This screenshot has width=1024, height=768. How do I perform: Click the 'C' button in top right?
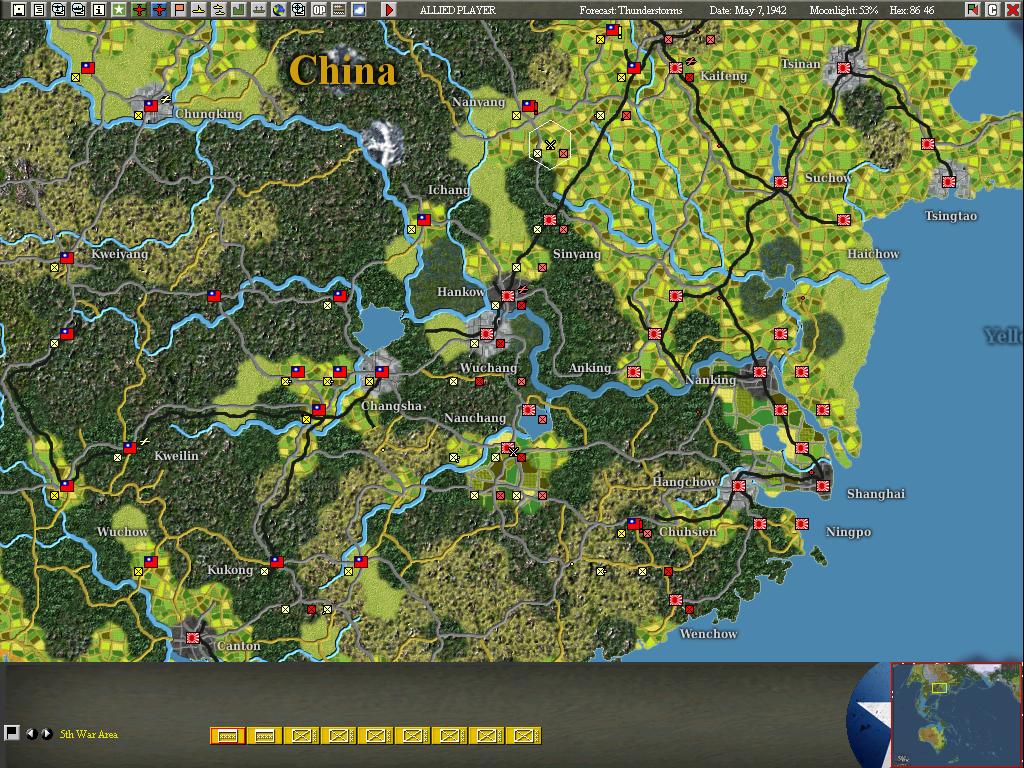[x=992, y=10]
